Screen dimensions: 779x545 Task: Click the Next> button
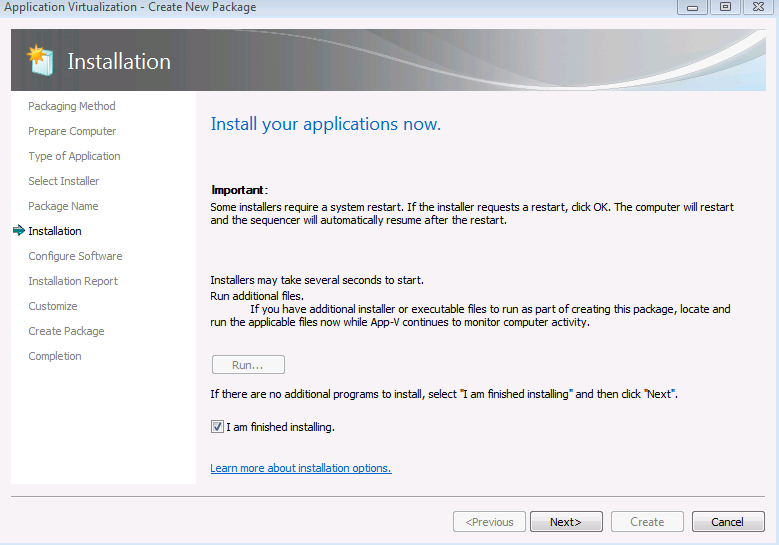pyautogui.click(x=566, y=522)
